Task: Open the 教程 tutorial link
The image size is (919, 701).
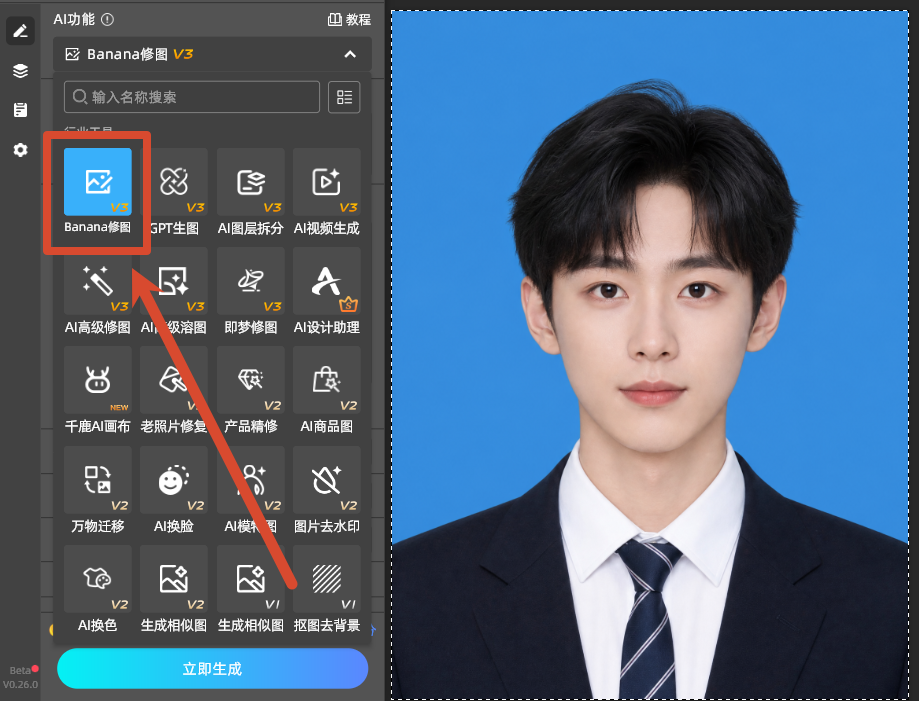Action: (349, 19)
